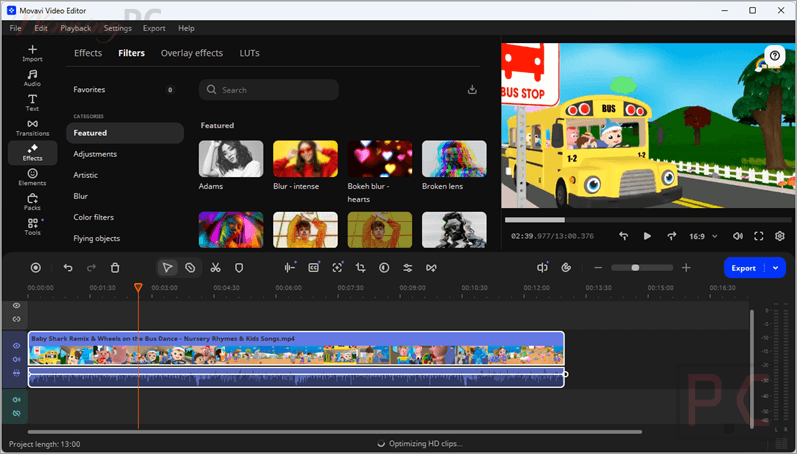
Task: Undo the last action in the timeline toolbar
Action: tap(68, 268)
